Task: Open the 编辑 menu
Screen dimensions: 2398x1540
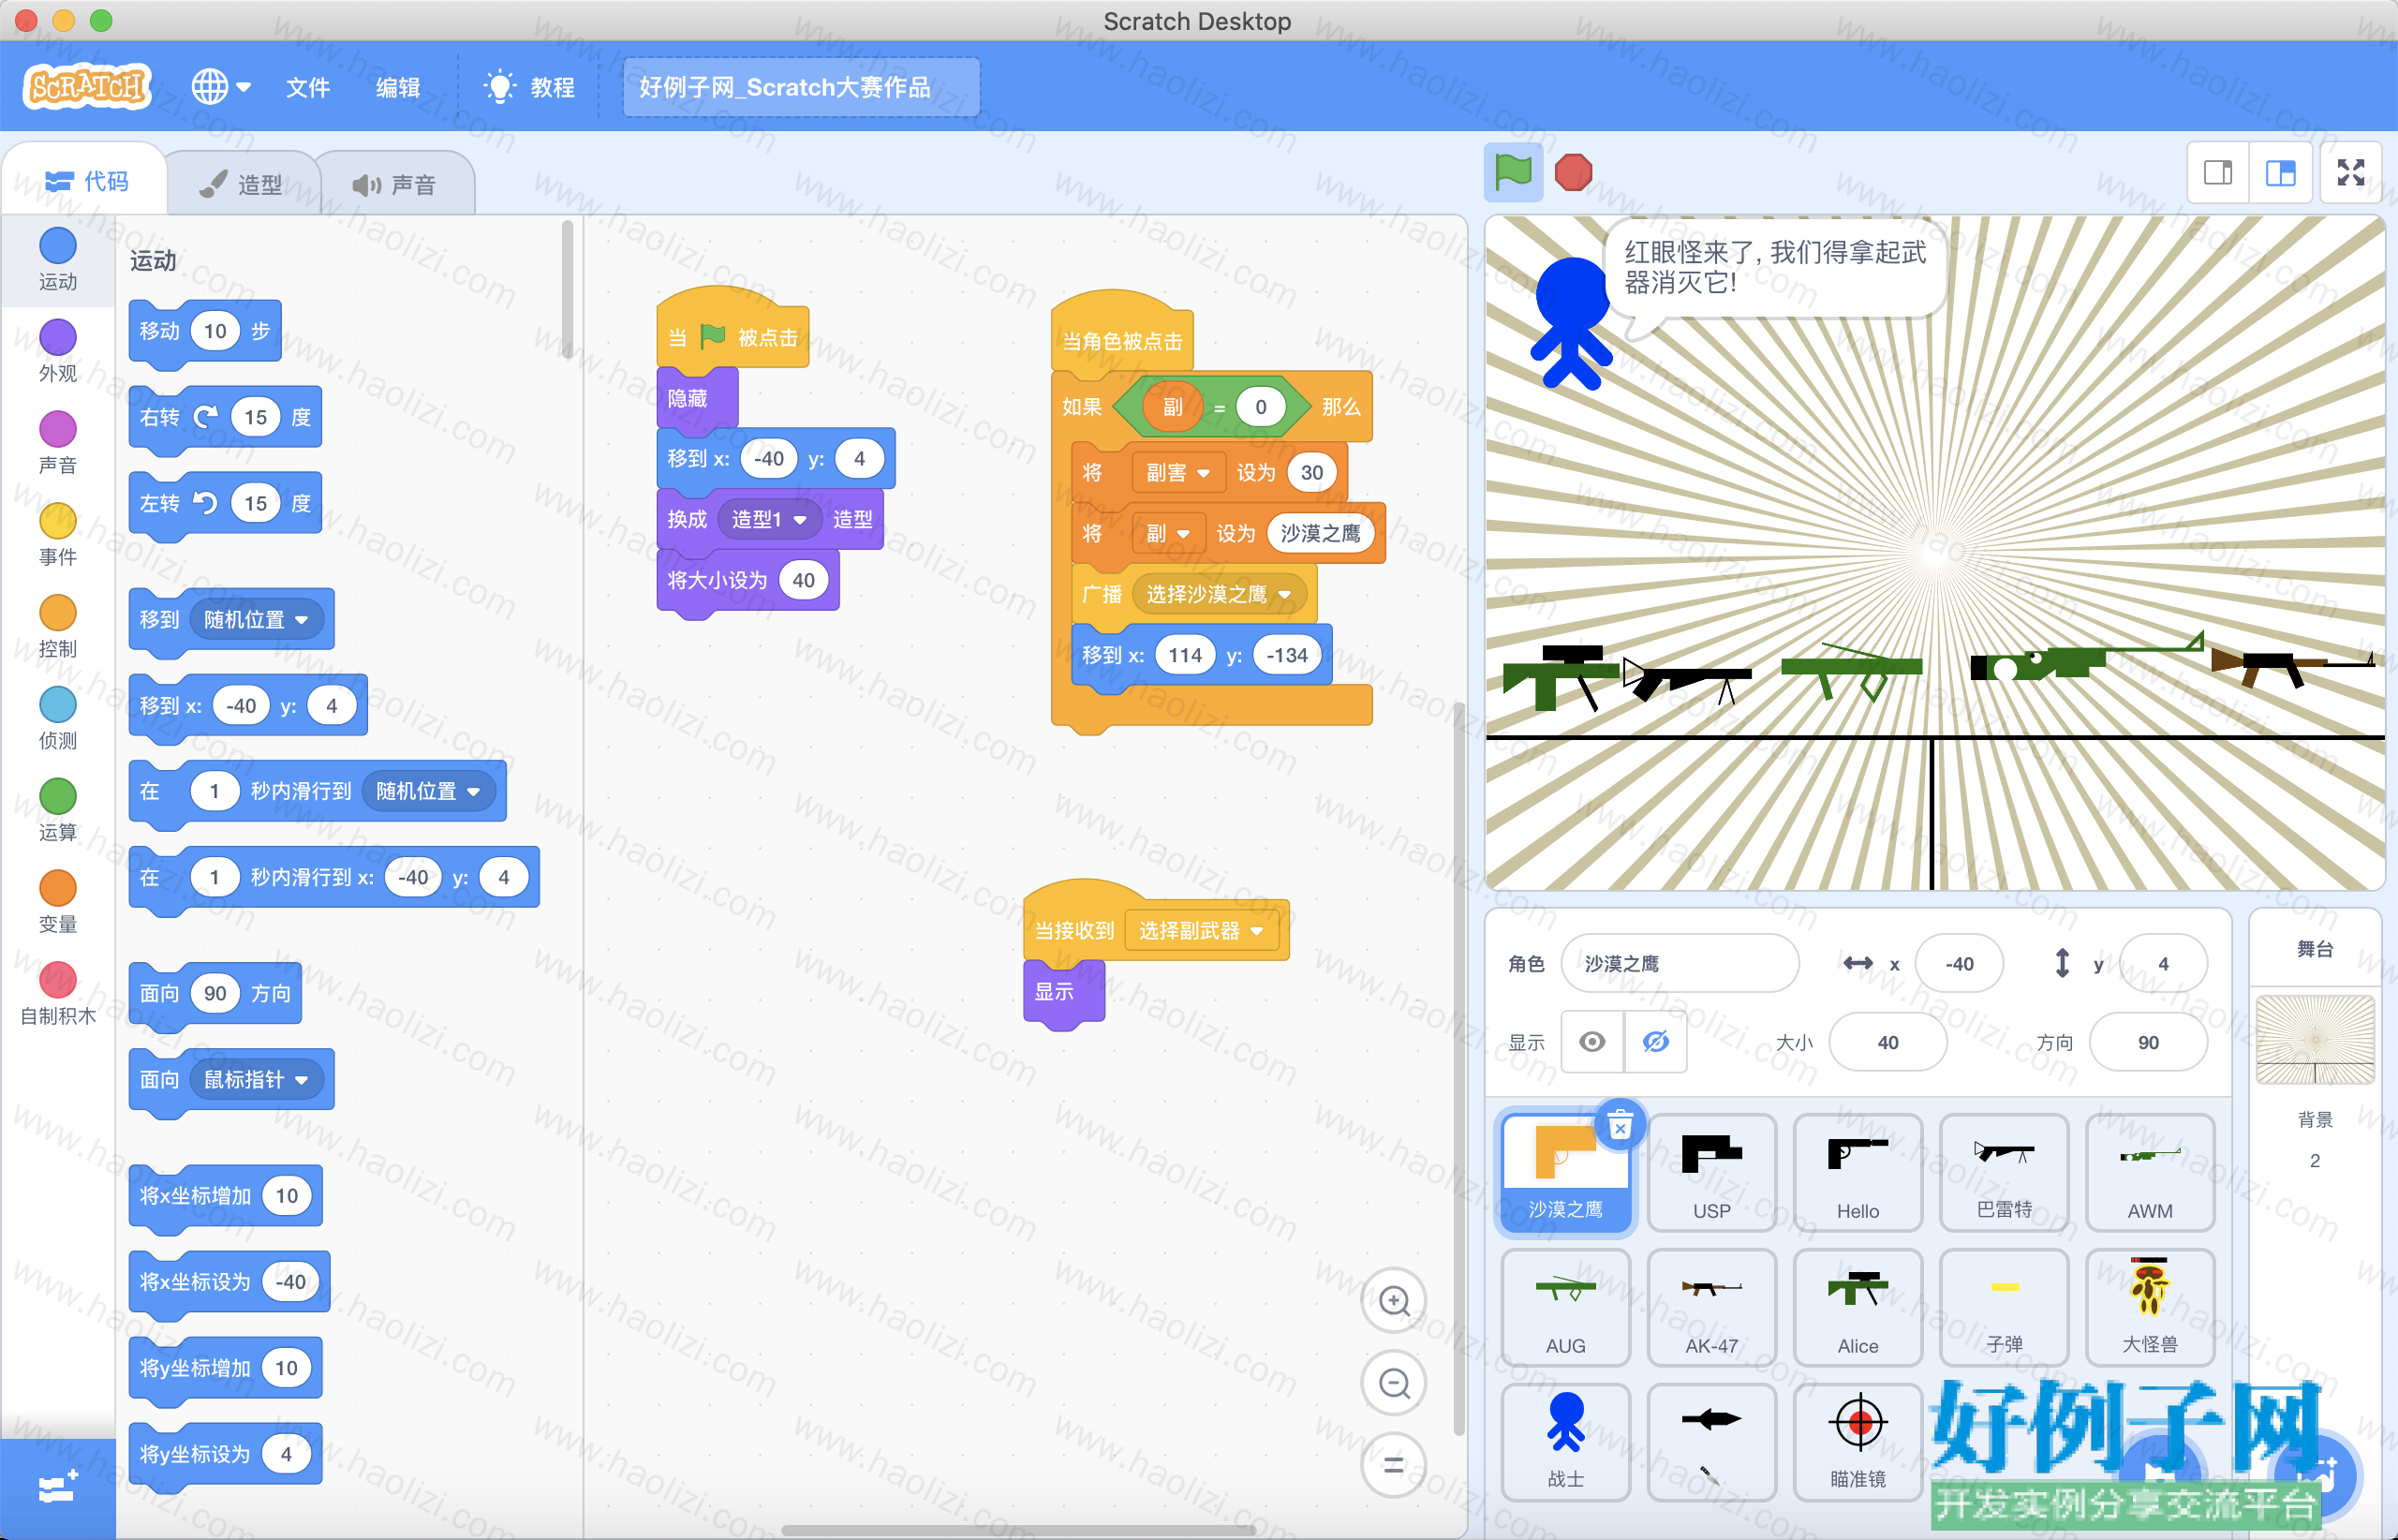Action: coord(397,87)
